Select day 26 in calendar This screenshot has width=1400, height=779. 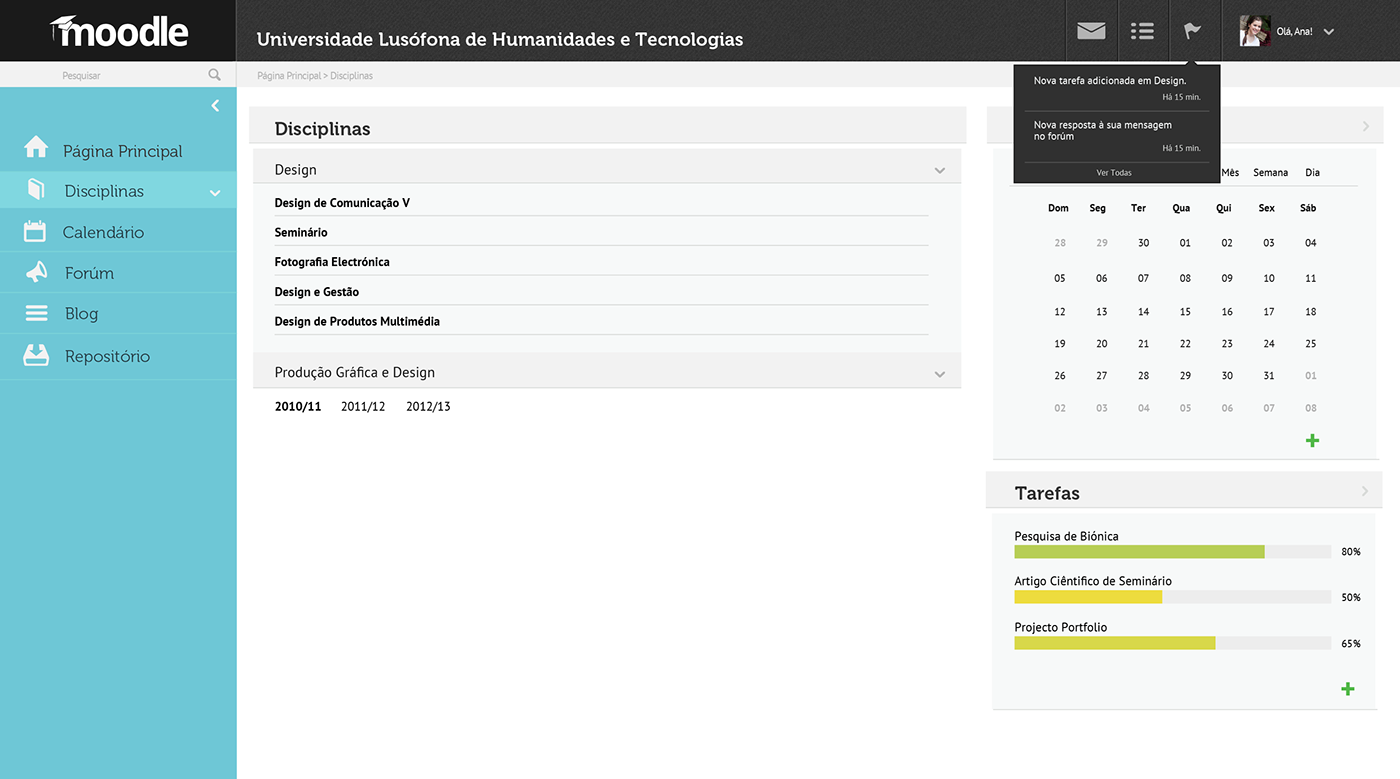pyautogui.click(x=1060, y=376)
